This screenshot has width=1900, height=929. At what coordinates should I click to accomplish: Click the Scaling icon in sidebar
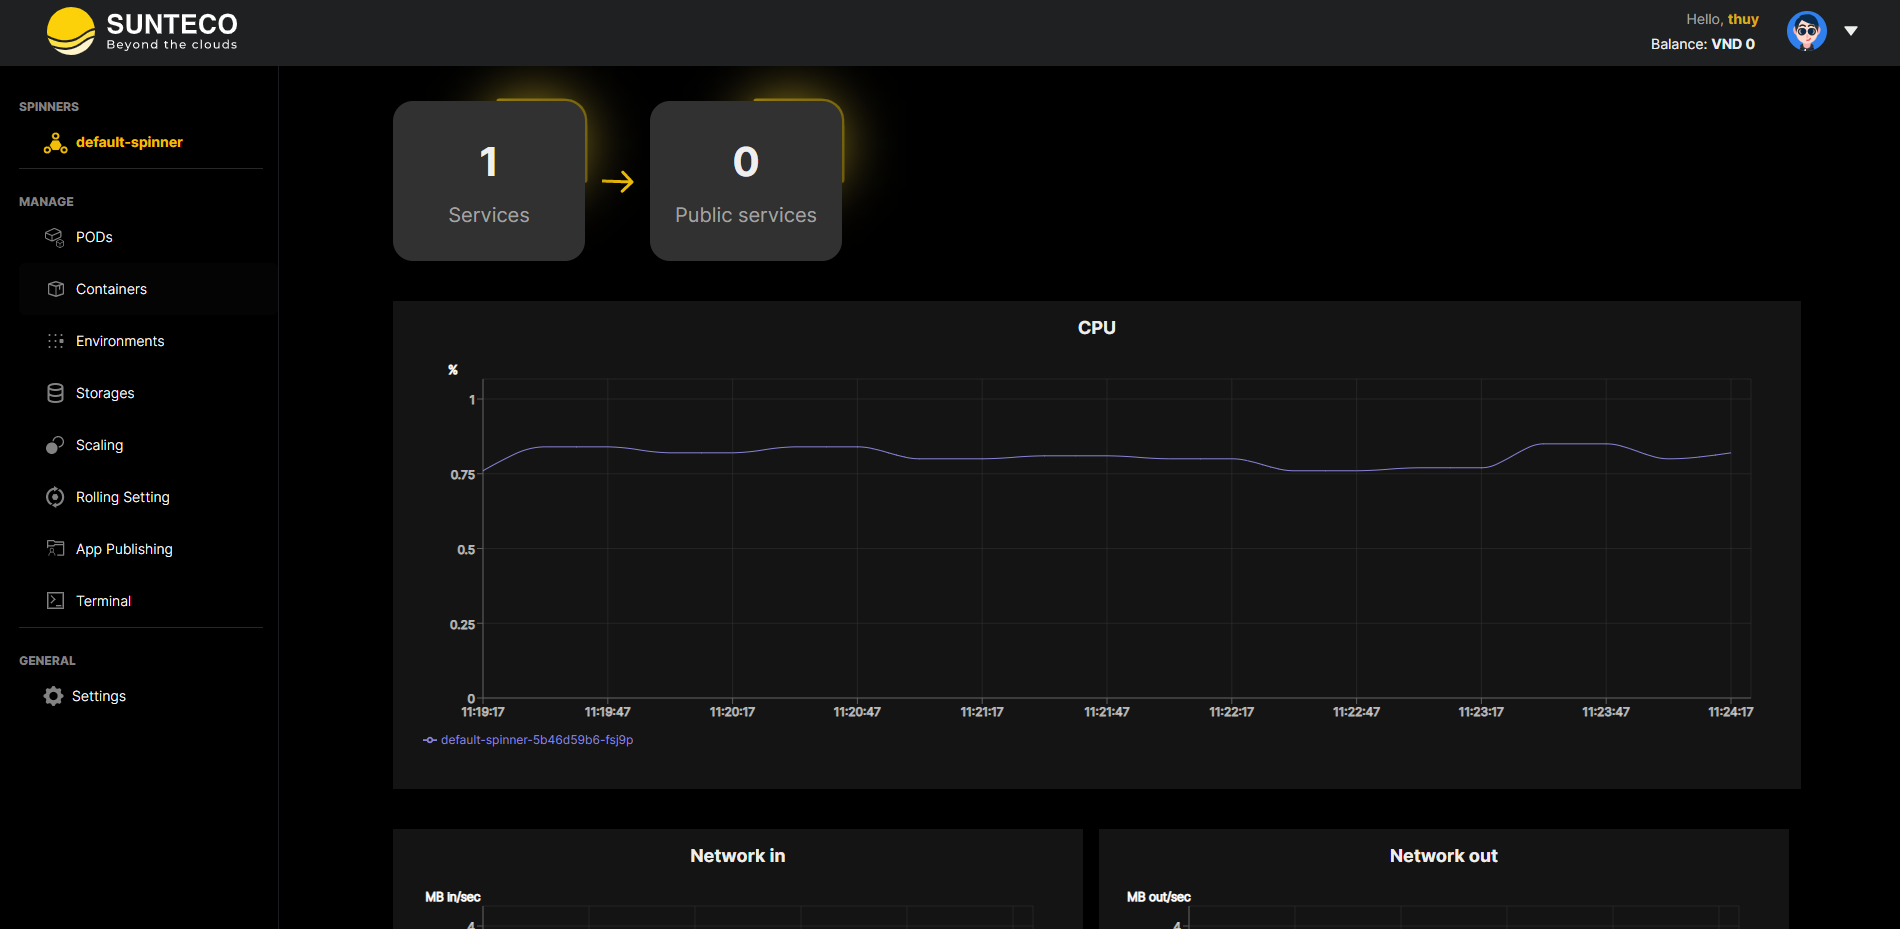point(55,445)
